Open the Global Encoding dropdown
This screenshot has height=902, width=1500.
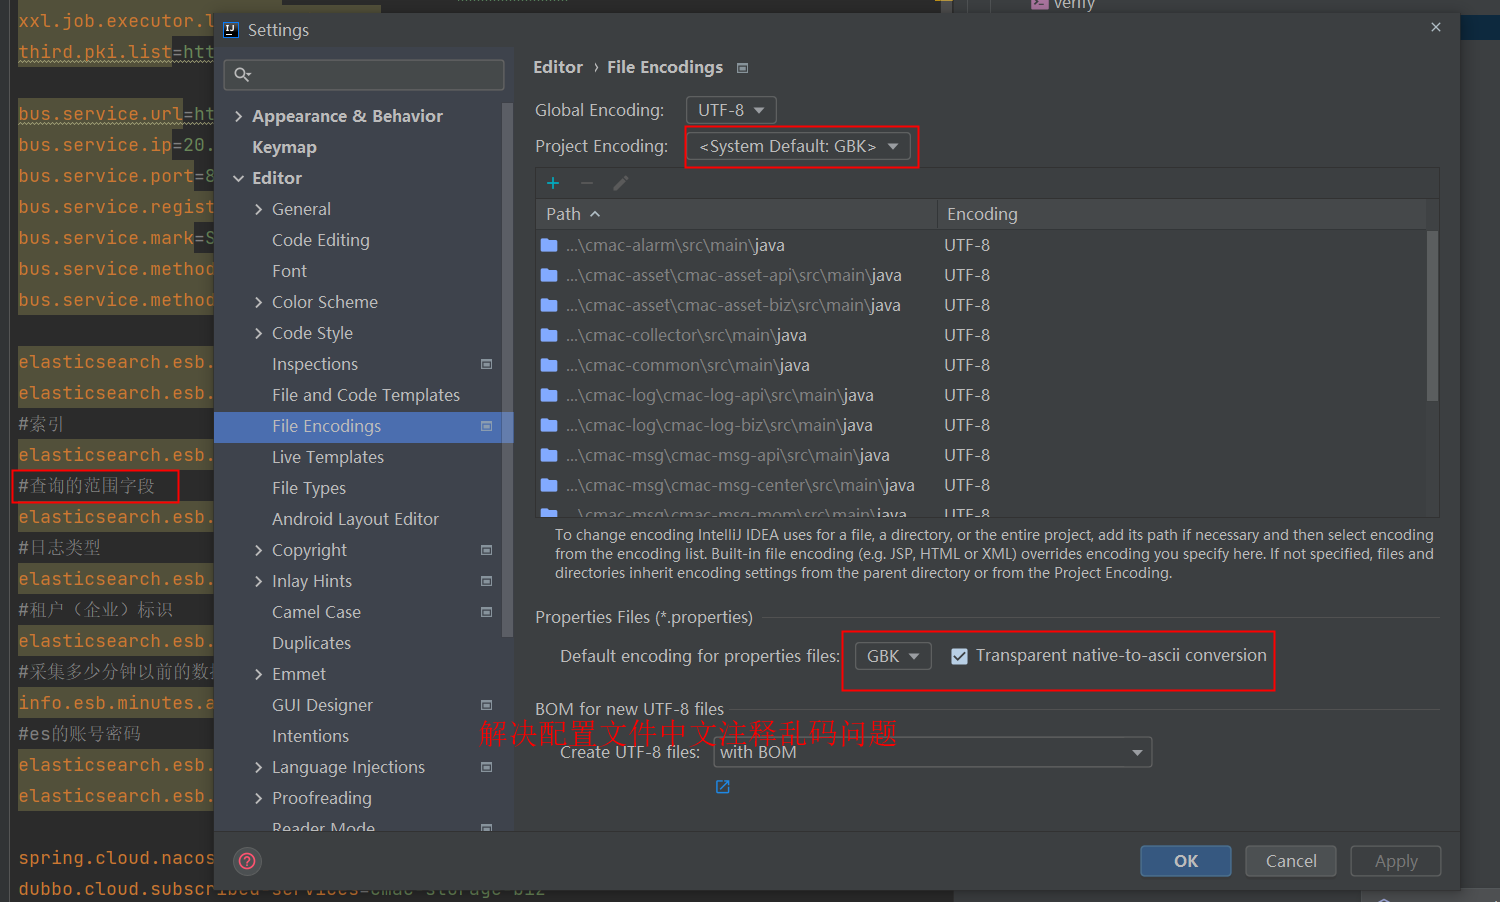(731, 110)
